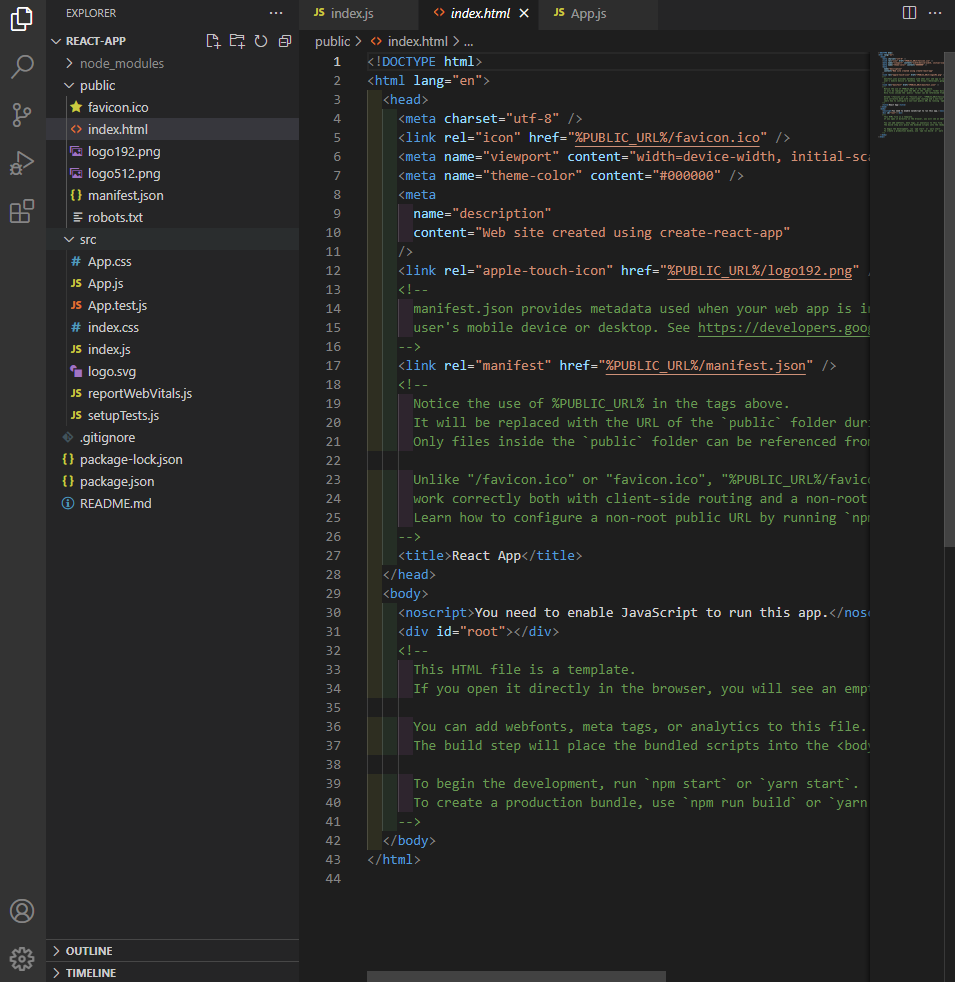Expand the OUTLINE section
This screenshot has width=955, height=982.
click(89, 951)
